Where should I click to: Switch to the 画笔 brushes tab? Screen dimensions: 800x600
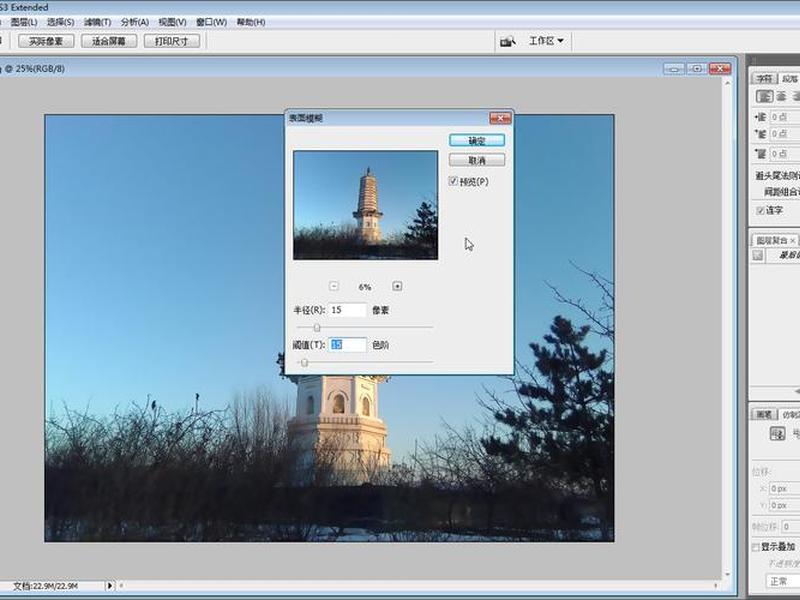point(764,414)
